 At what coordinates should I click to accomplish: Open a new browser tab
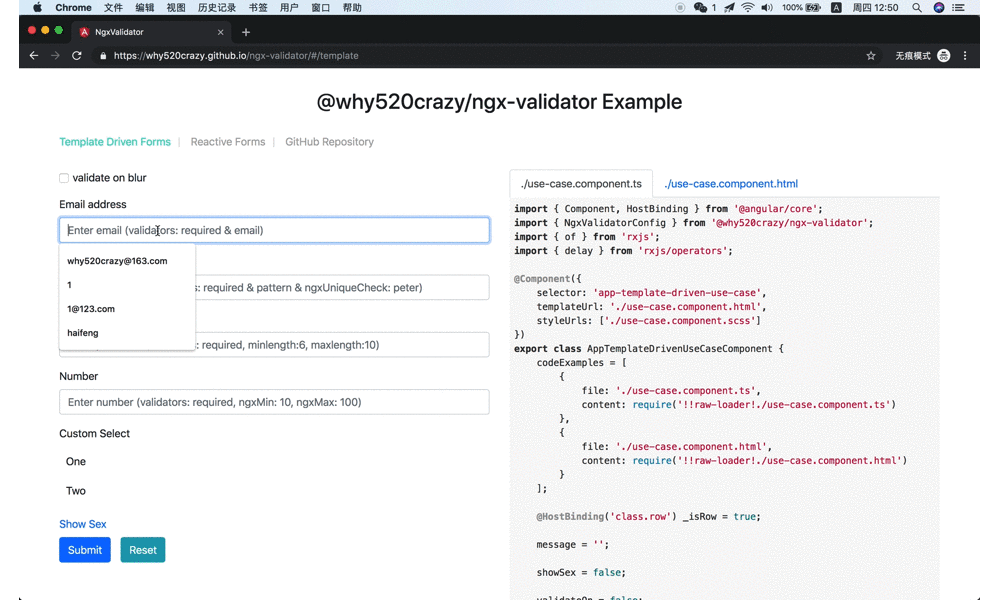pyautogui.click(x=246, y=32)
